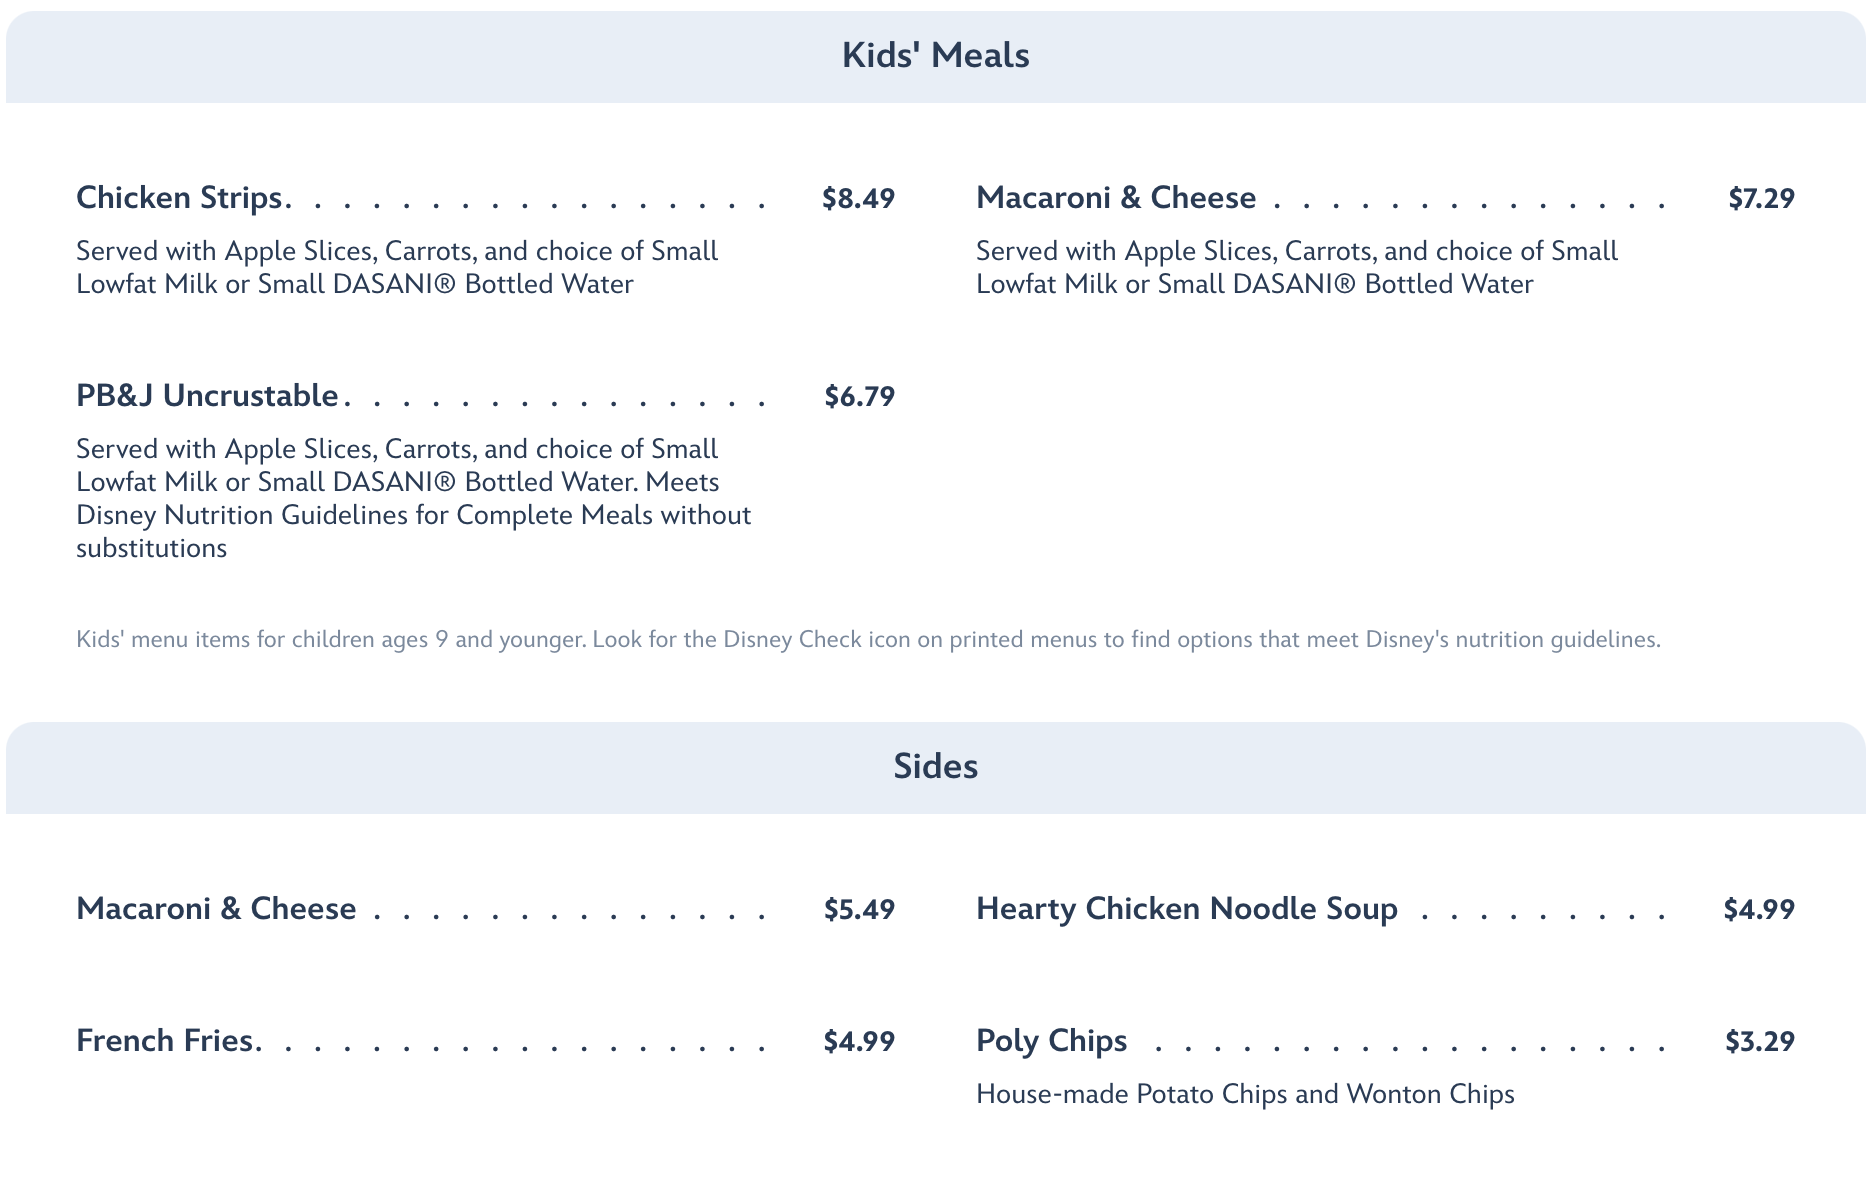Select the Chicken Strips menu item
Screen dimensions: 1874x1184
pyautogui.click(x=180, y=198)
